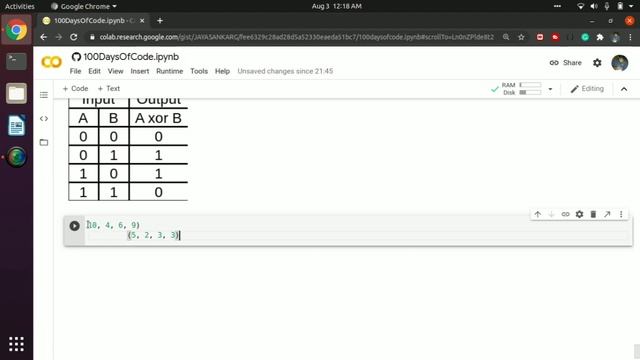Screen dimensions: 640x360
Task: Close the 100DaysOfCode.ipynb browser tab
Action: pyautogui.click(x=142, y=20)
